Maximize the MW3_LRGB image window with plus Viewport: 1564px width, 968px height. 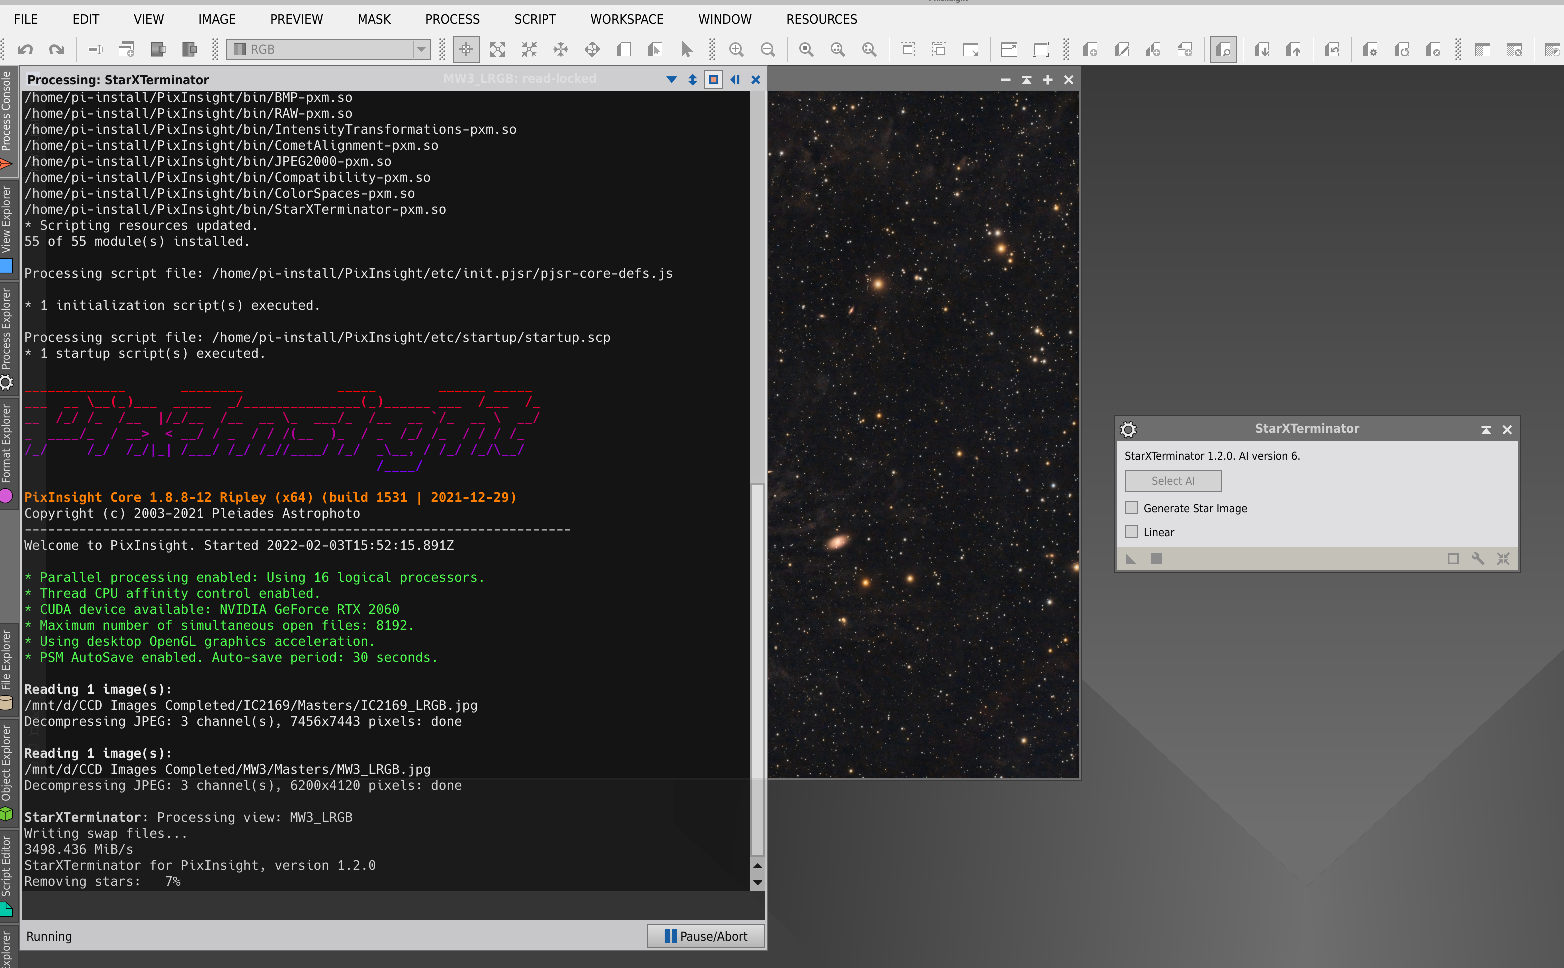[1047, 80]
